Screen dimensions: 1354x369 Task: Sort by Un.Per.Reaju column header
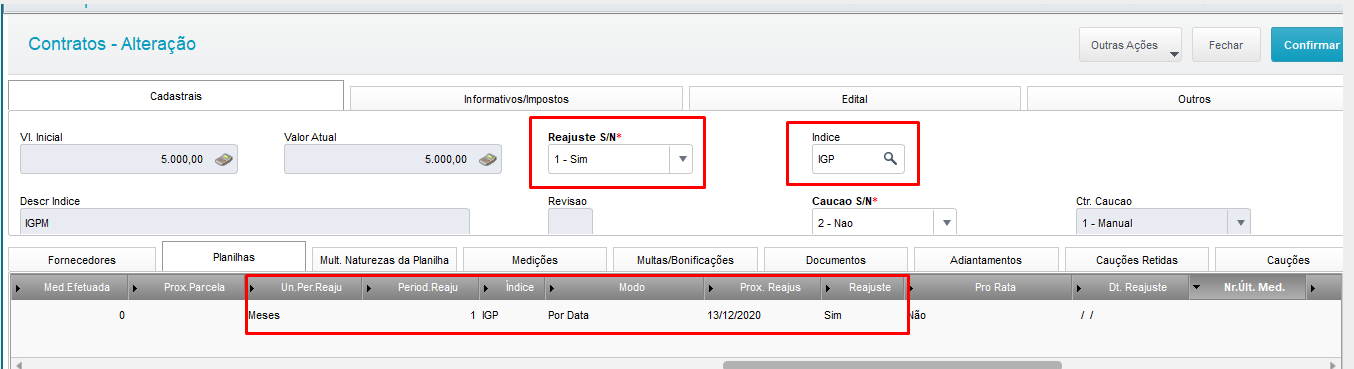(x=305, y=287)
